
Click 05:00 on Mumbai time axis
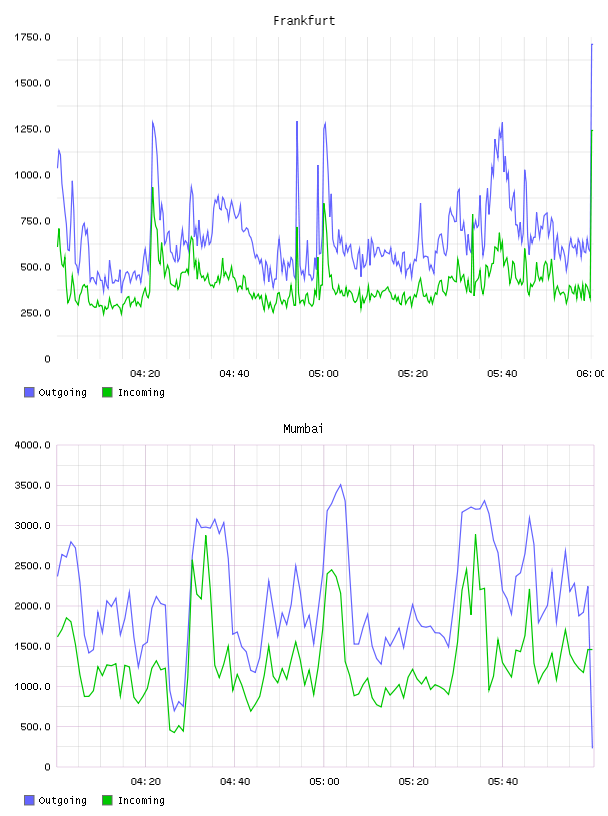[x=324, y=782]
